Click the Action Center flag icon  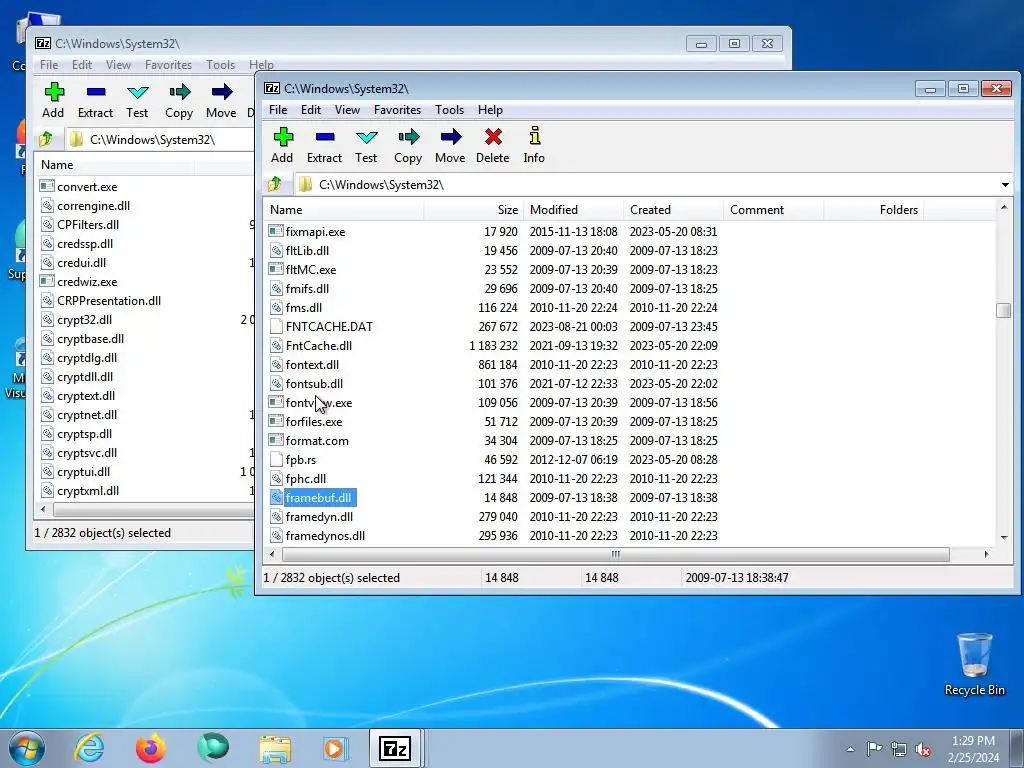874,748
